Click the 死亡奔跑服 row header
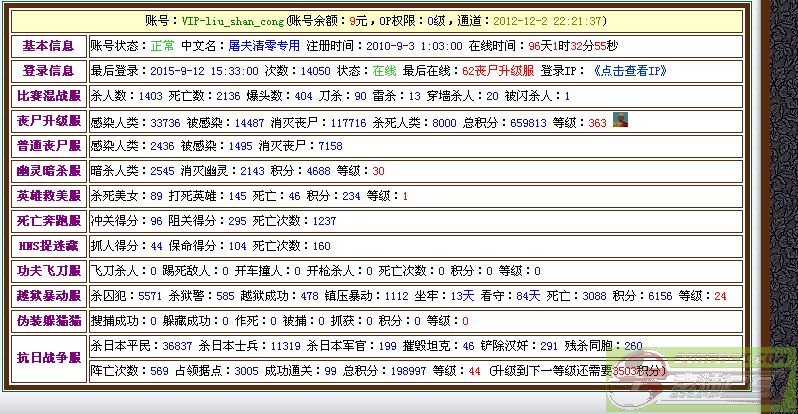This screenshot has height=414, width=798. coord(47,221)
